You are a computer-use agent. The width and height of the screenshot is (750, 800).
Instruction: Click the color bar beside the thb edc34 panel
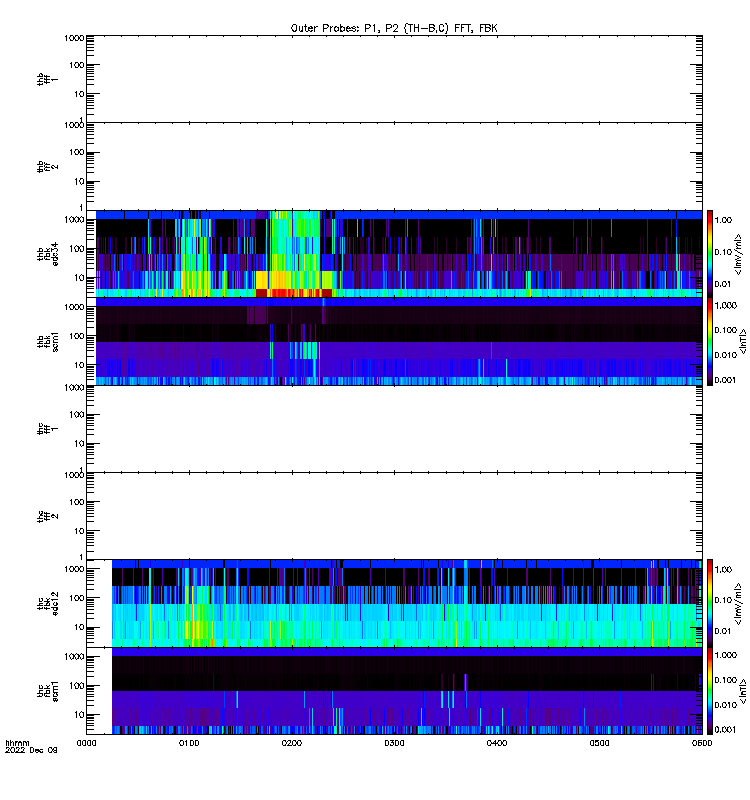pyautogui.click(x=710, y=254)
